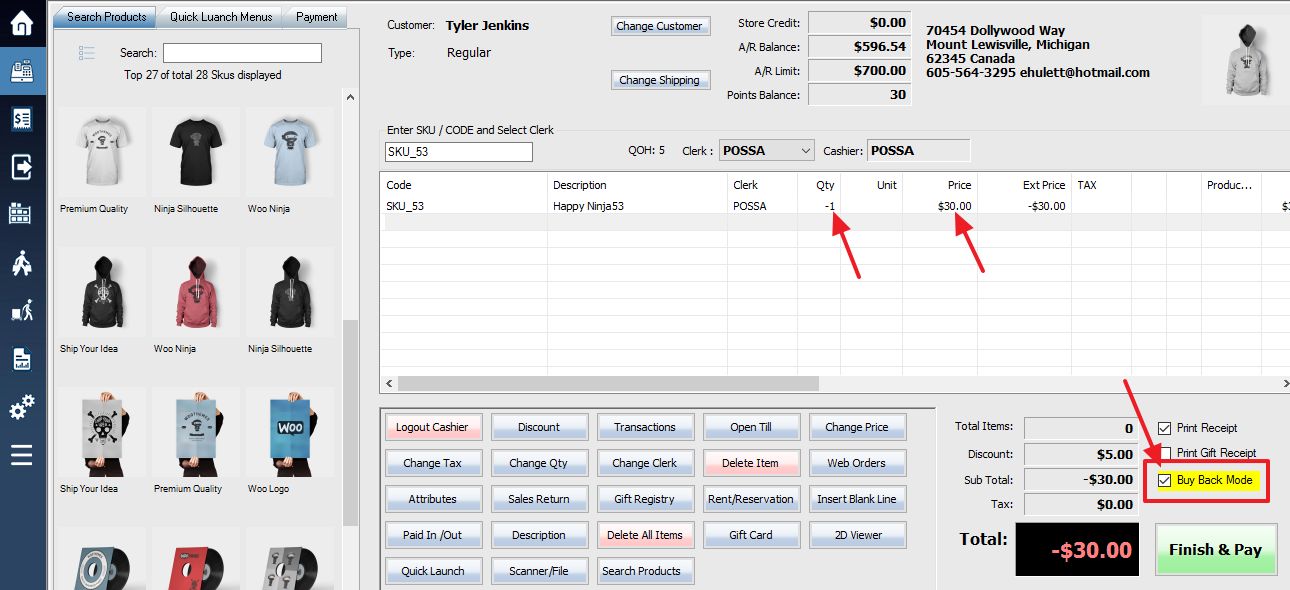Open the Web Orders button
Screen dimensions: 1290x590
click(857, 463)
